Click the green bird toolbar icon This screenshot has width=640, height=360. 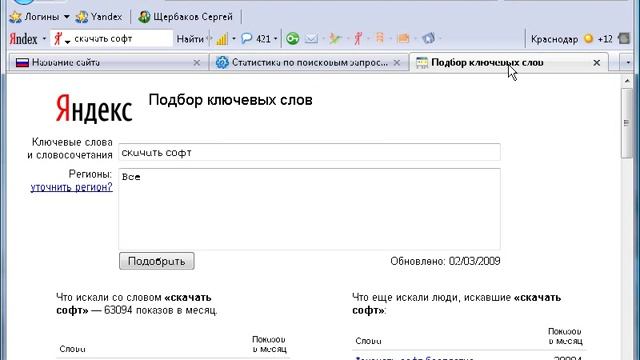(x=335, y=39)
